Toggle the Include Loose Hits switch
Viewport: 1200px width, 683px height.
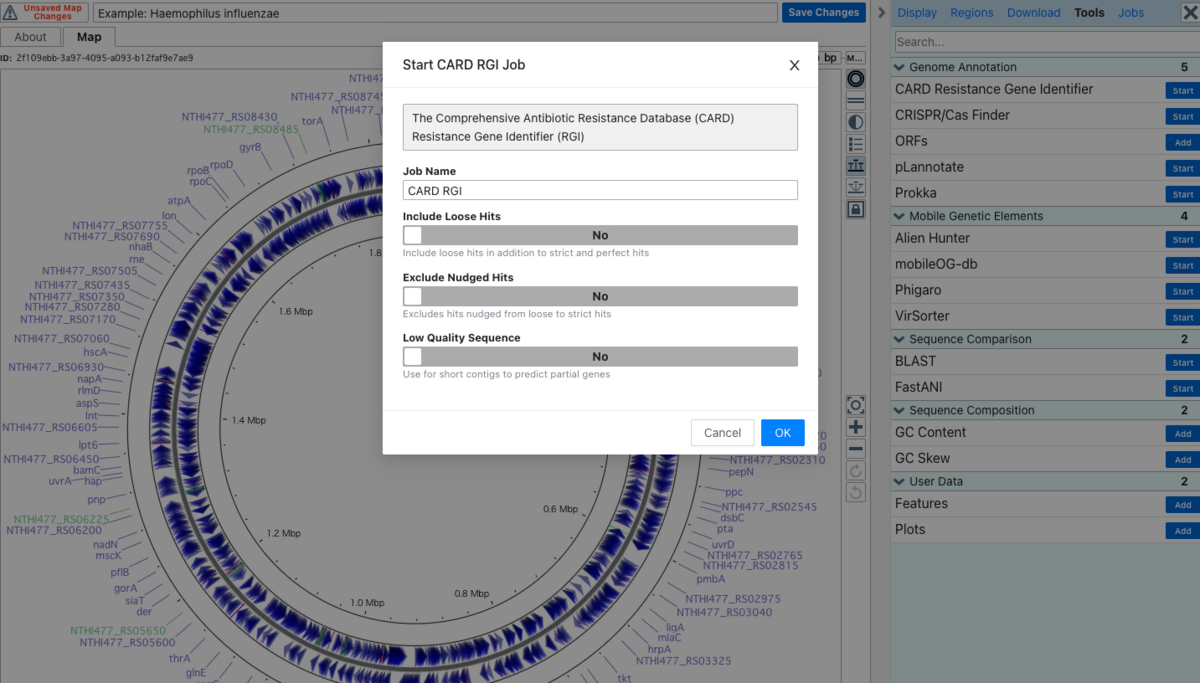coord(600,235)
